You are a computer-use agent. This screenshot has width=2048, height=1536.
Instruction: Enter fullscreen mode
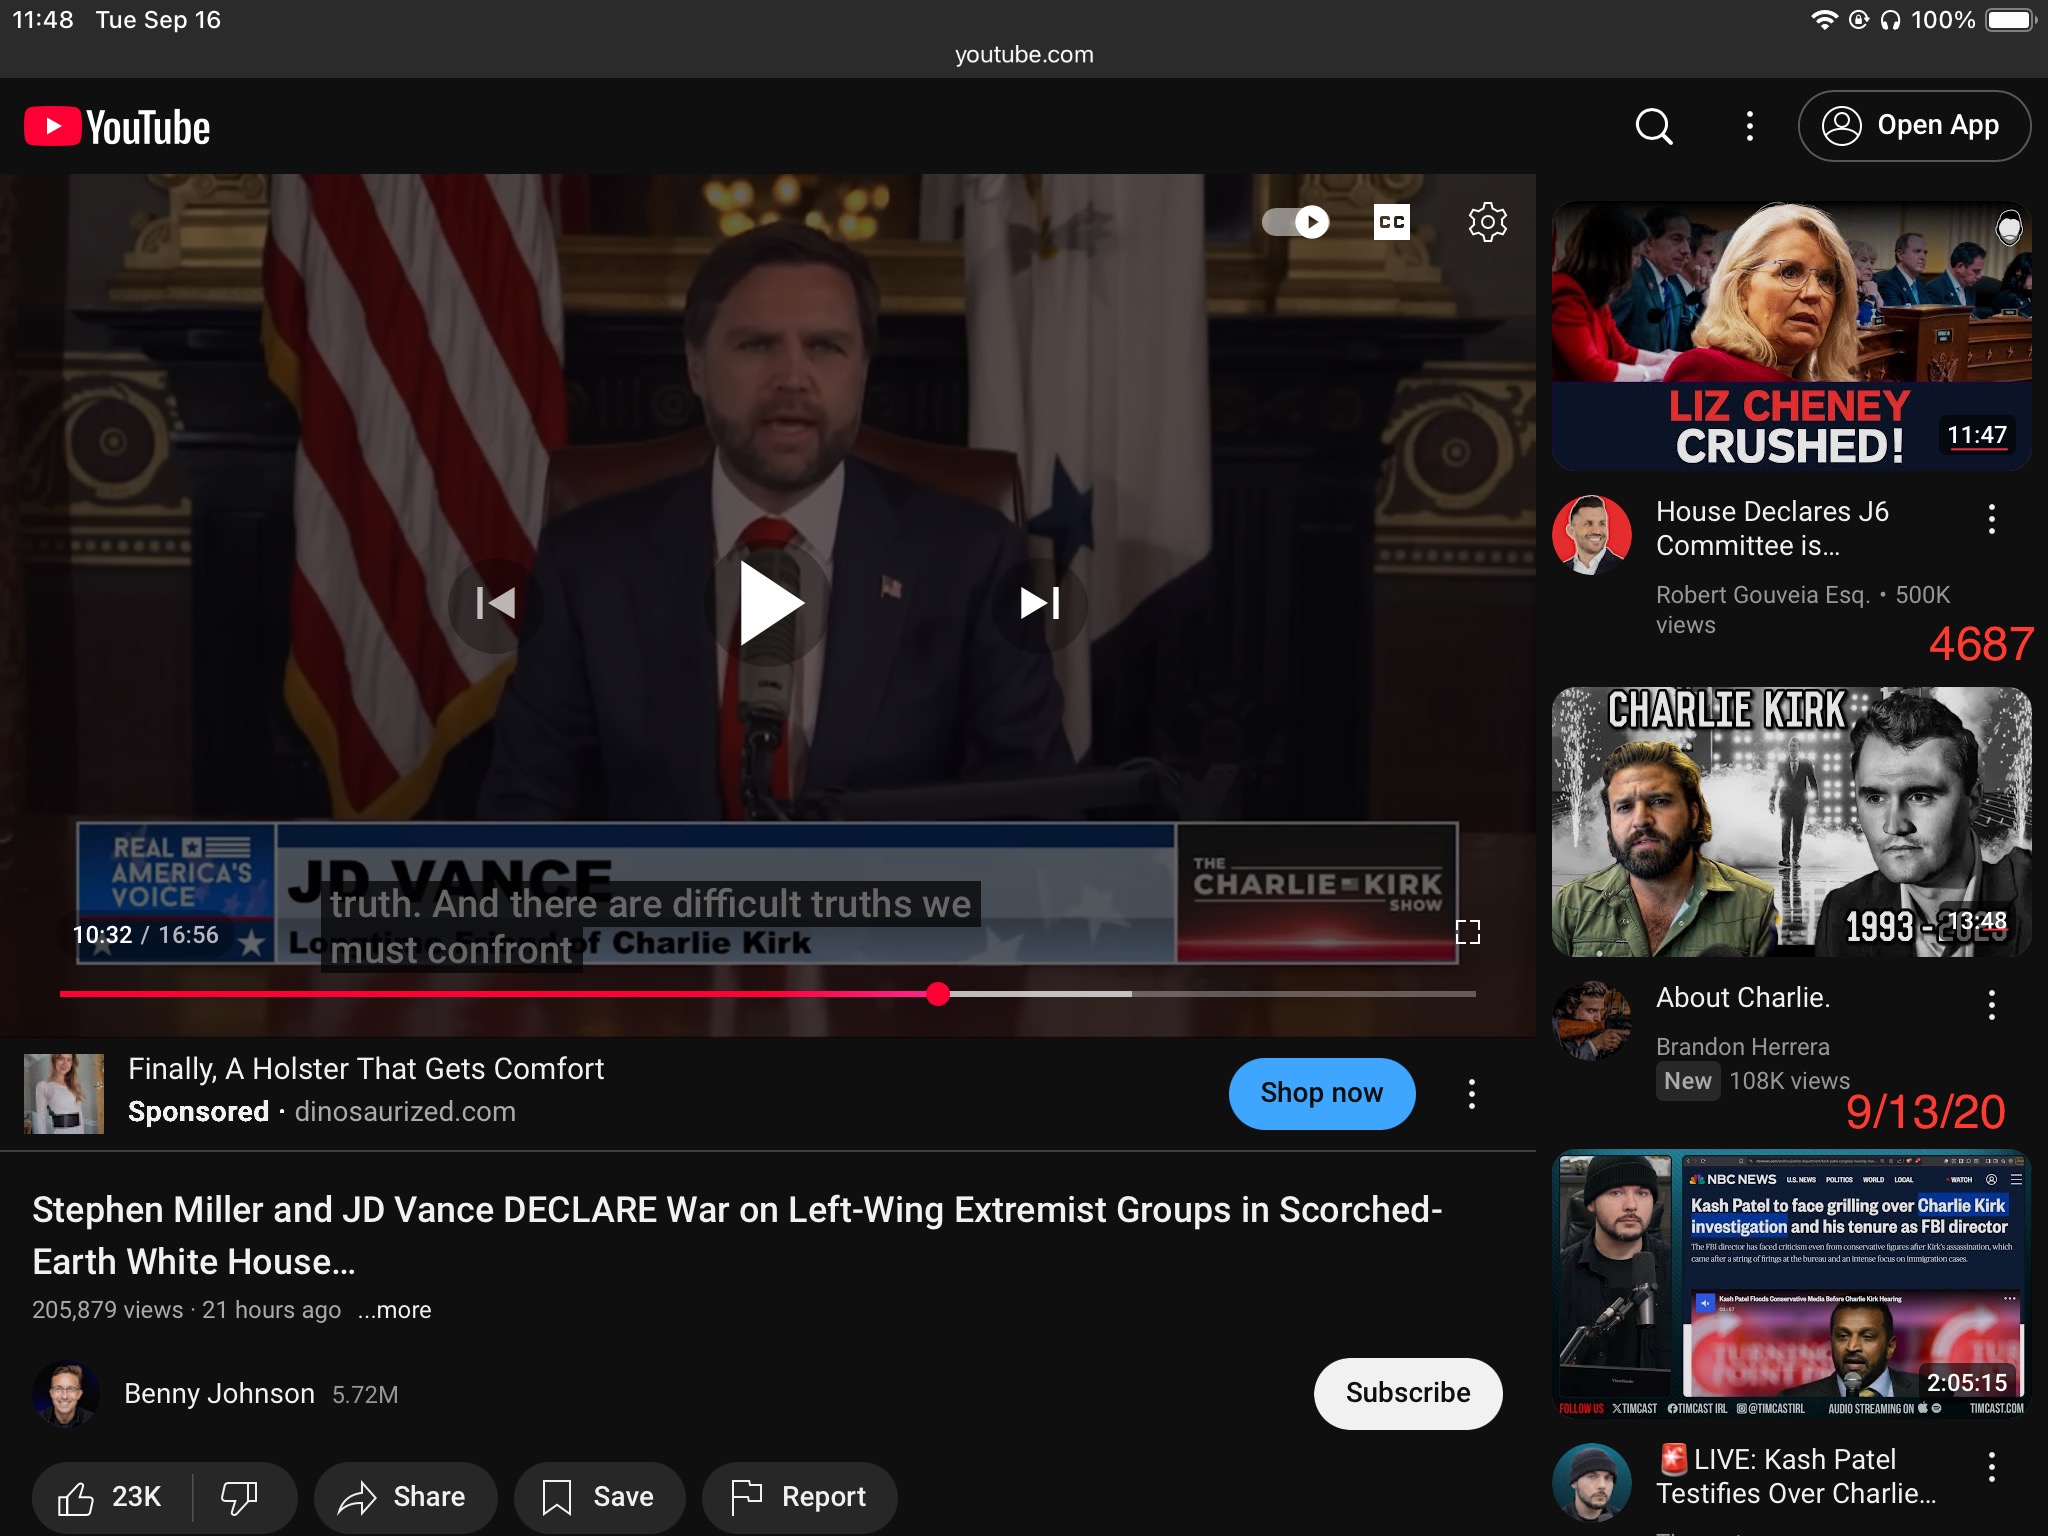point(1467,932)
